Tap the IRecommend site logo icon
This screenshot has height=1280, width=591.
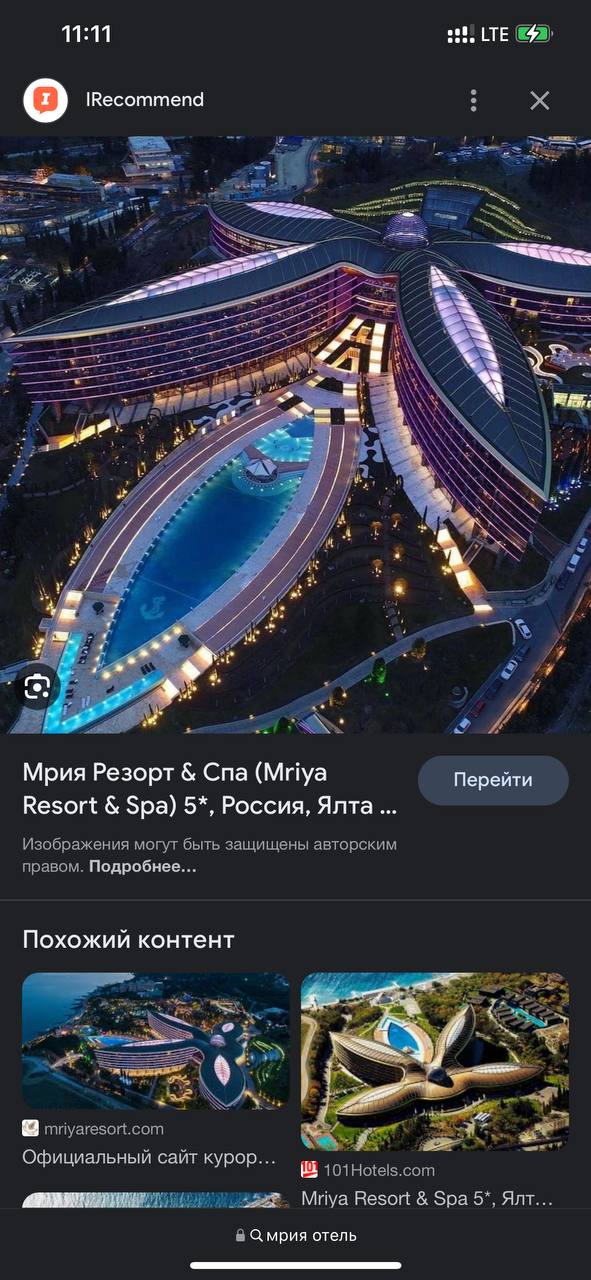pyautogui.click(x=45, y=100)
